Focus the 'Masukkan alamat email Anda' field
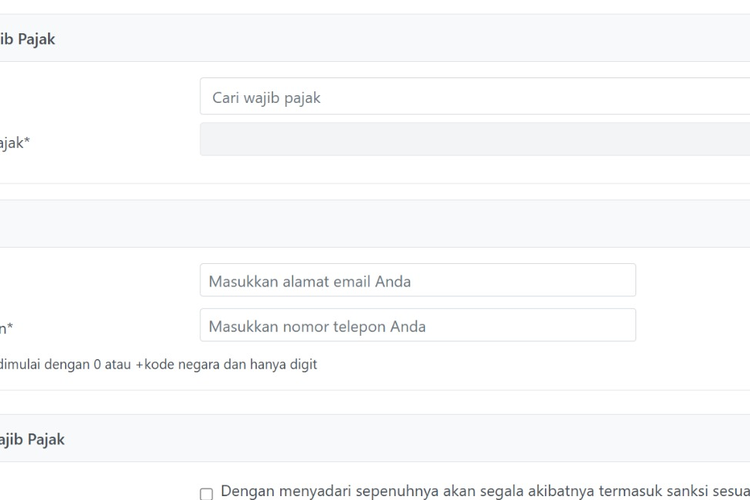This screenshot has width=750, height=500. click(418, 280)
